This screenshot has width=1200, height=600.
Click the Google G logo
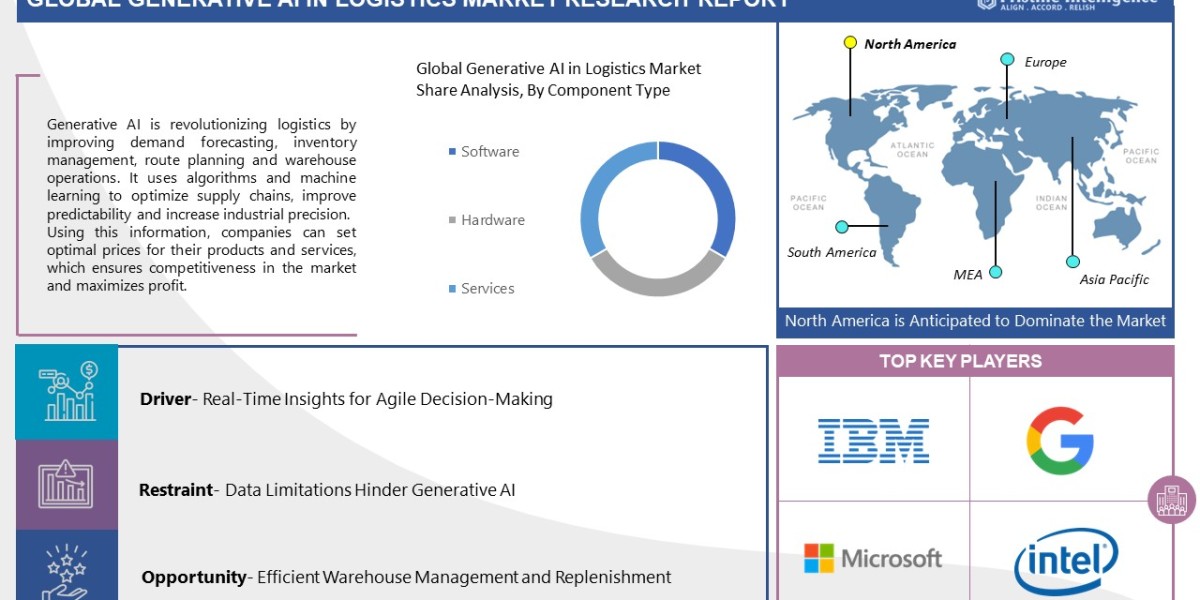[x=1060, y=440]
